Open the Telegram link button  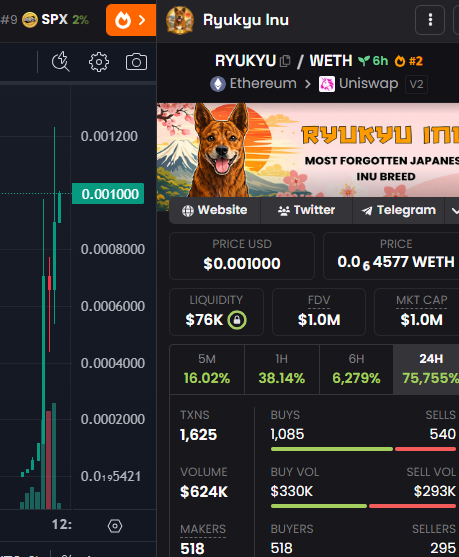398,210
